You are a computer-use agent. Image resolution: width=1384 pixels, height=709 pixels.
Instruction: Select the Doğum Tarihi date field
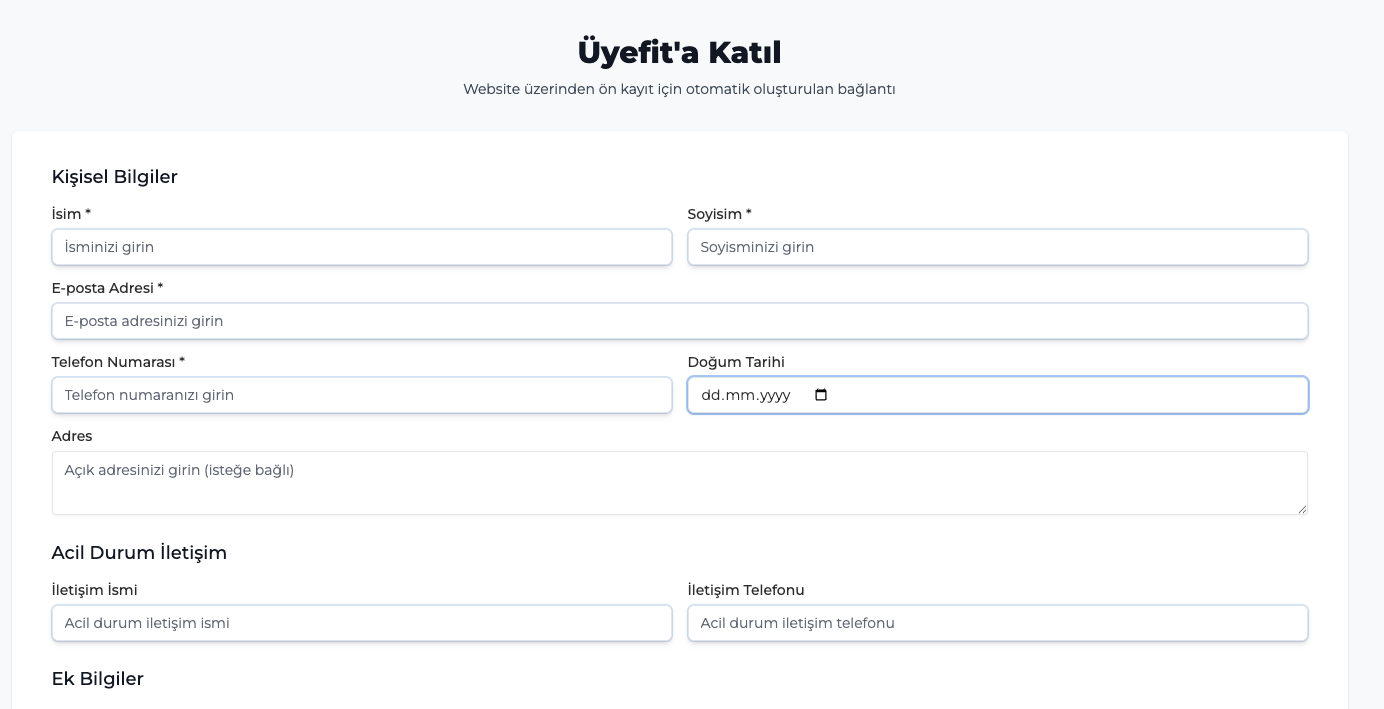[x=750, y=395]
